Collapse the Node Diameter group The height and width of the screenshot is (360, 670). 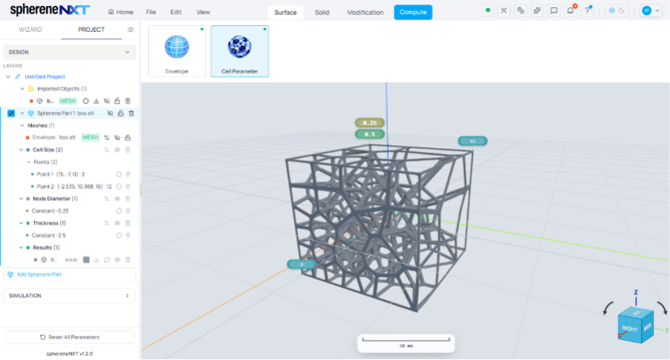(21, 199)
